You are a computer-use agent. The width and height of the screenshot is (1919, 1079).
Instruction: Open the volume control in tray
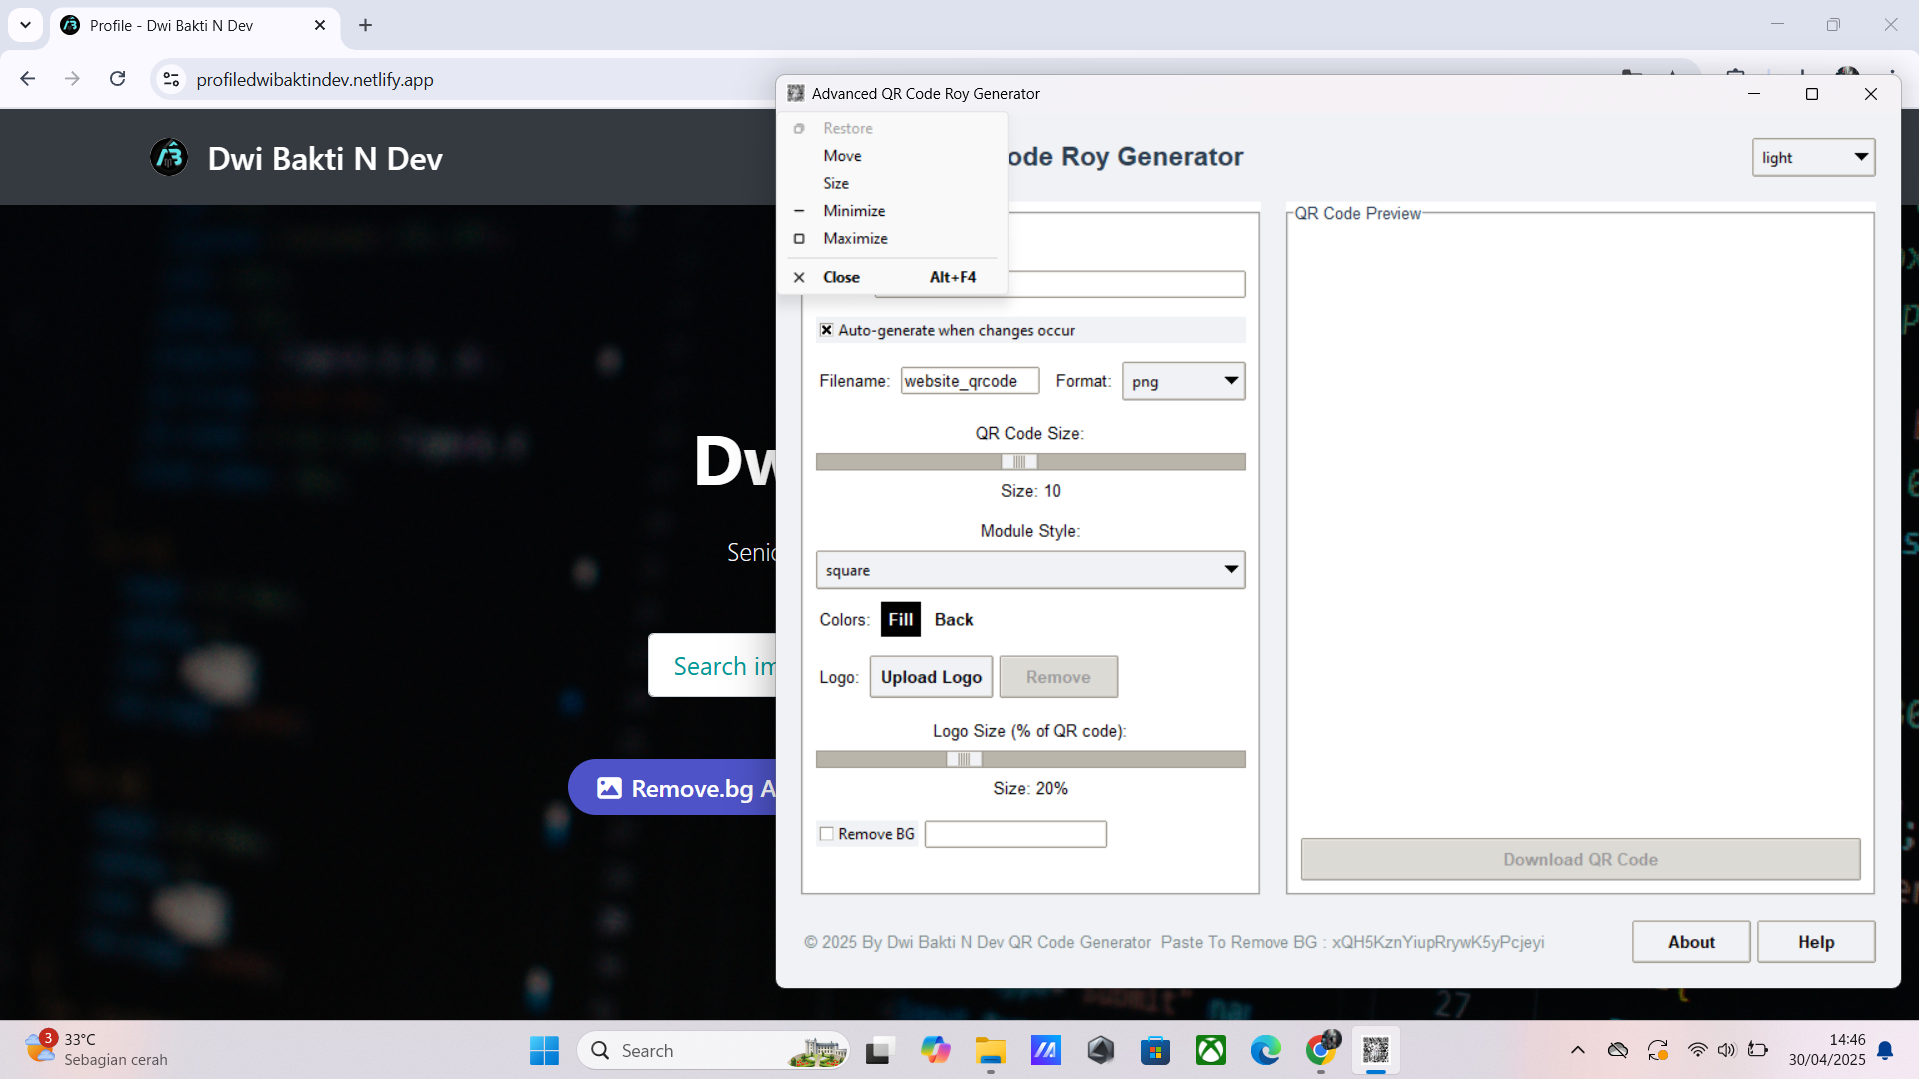point(1727,1050)
